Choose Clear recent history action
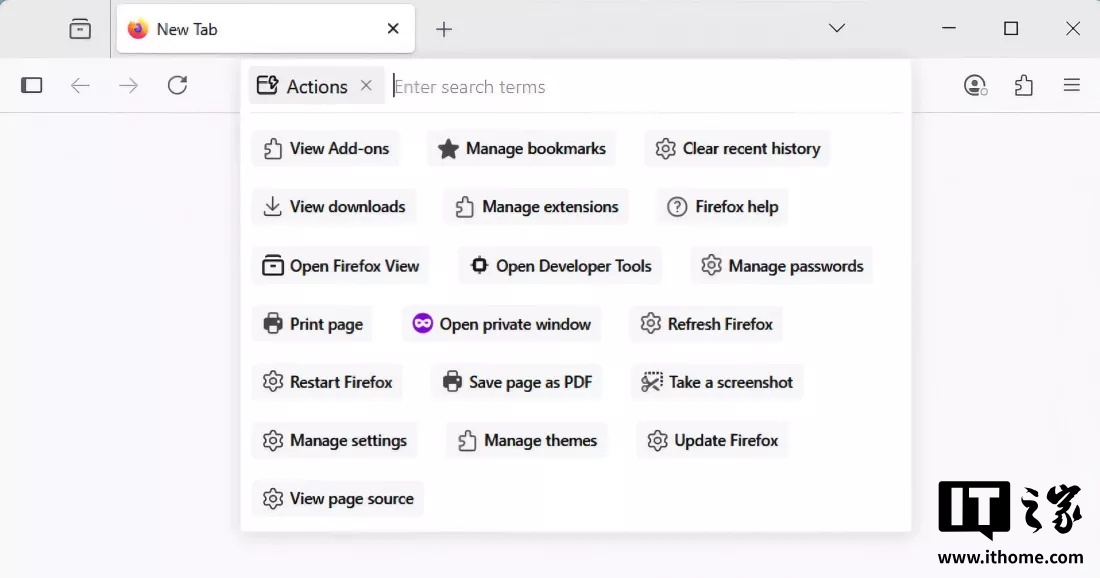 [737, 149]
